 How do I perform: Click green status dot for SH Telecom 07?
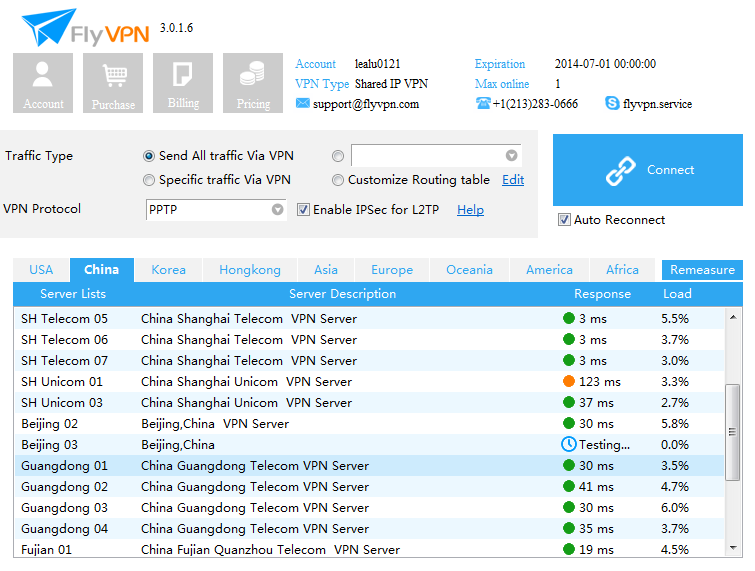pos(569,360)
